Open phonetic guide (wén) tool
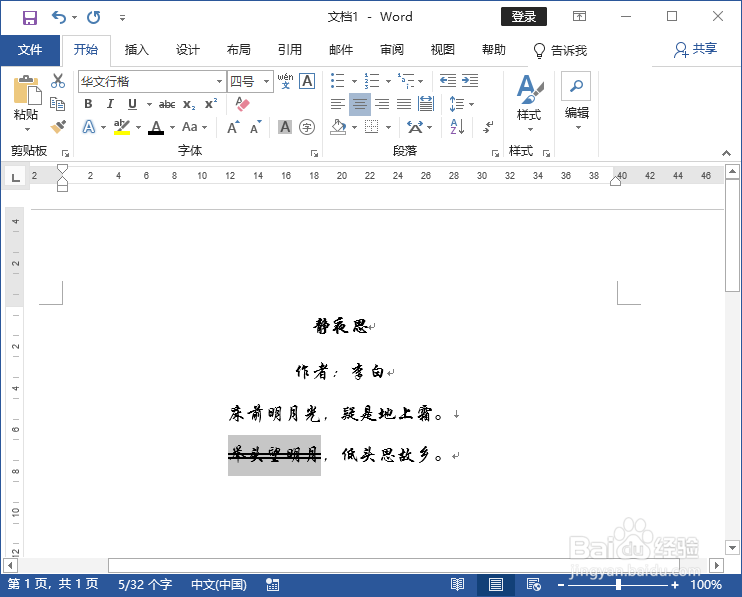 click(x=285, y=81)
